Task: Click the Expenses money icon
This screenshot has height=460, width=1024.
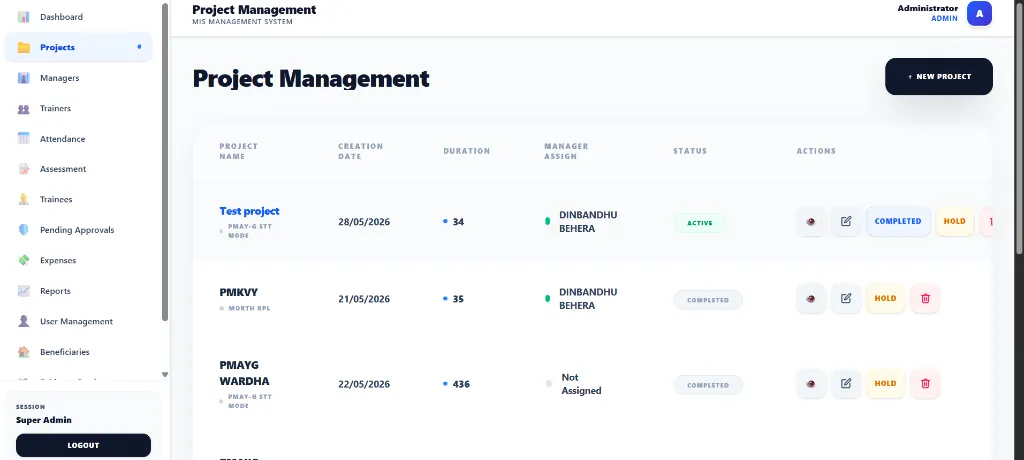Action: [x=24, y=260]
